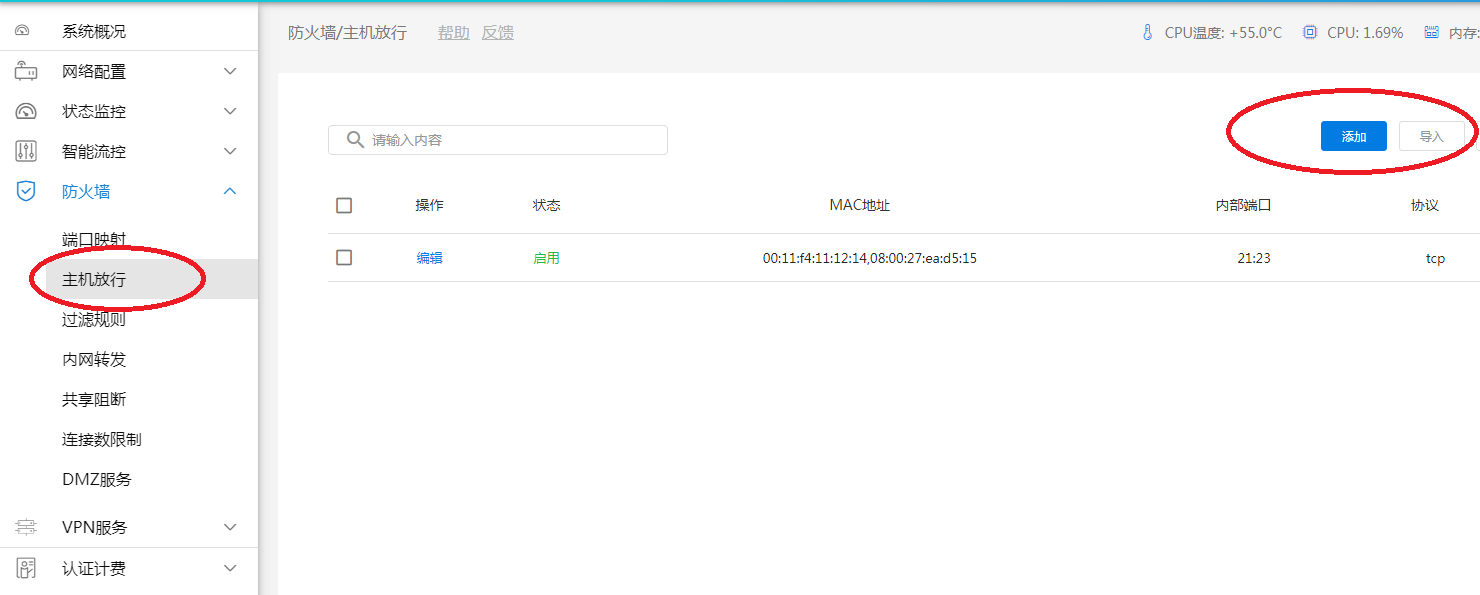The width and height of the screenshot is (1480, 595).
Task: Check the checkbox for the tcp 21:23 row
Action: 344,258
